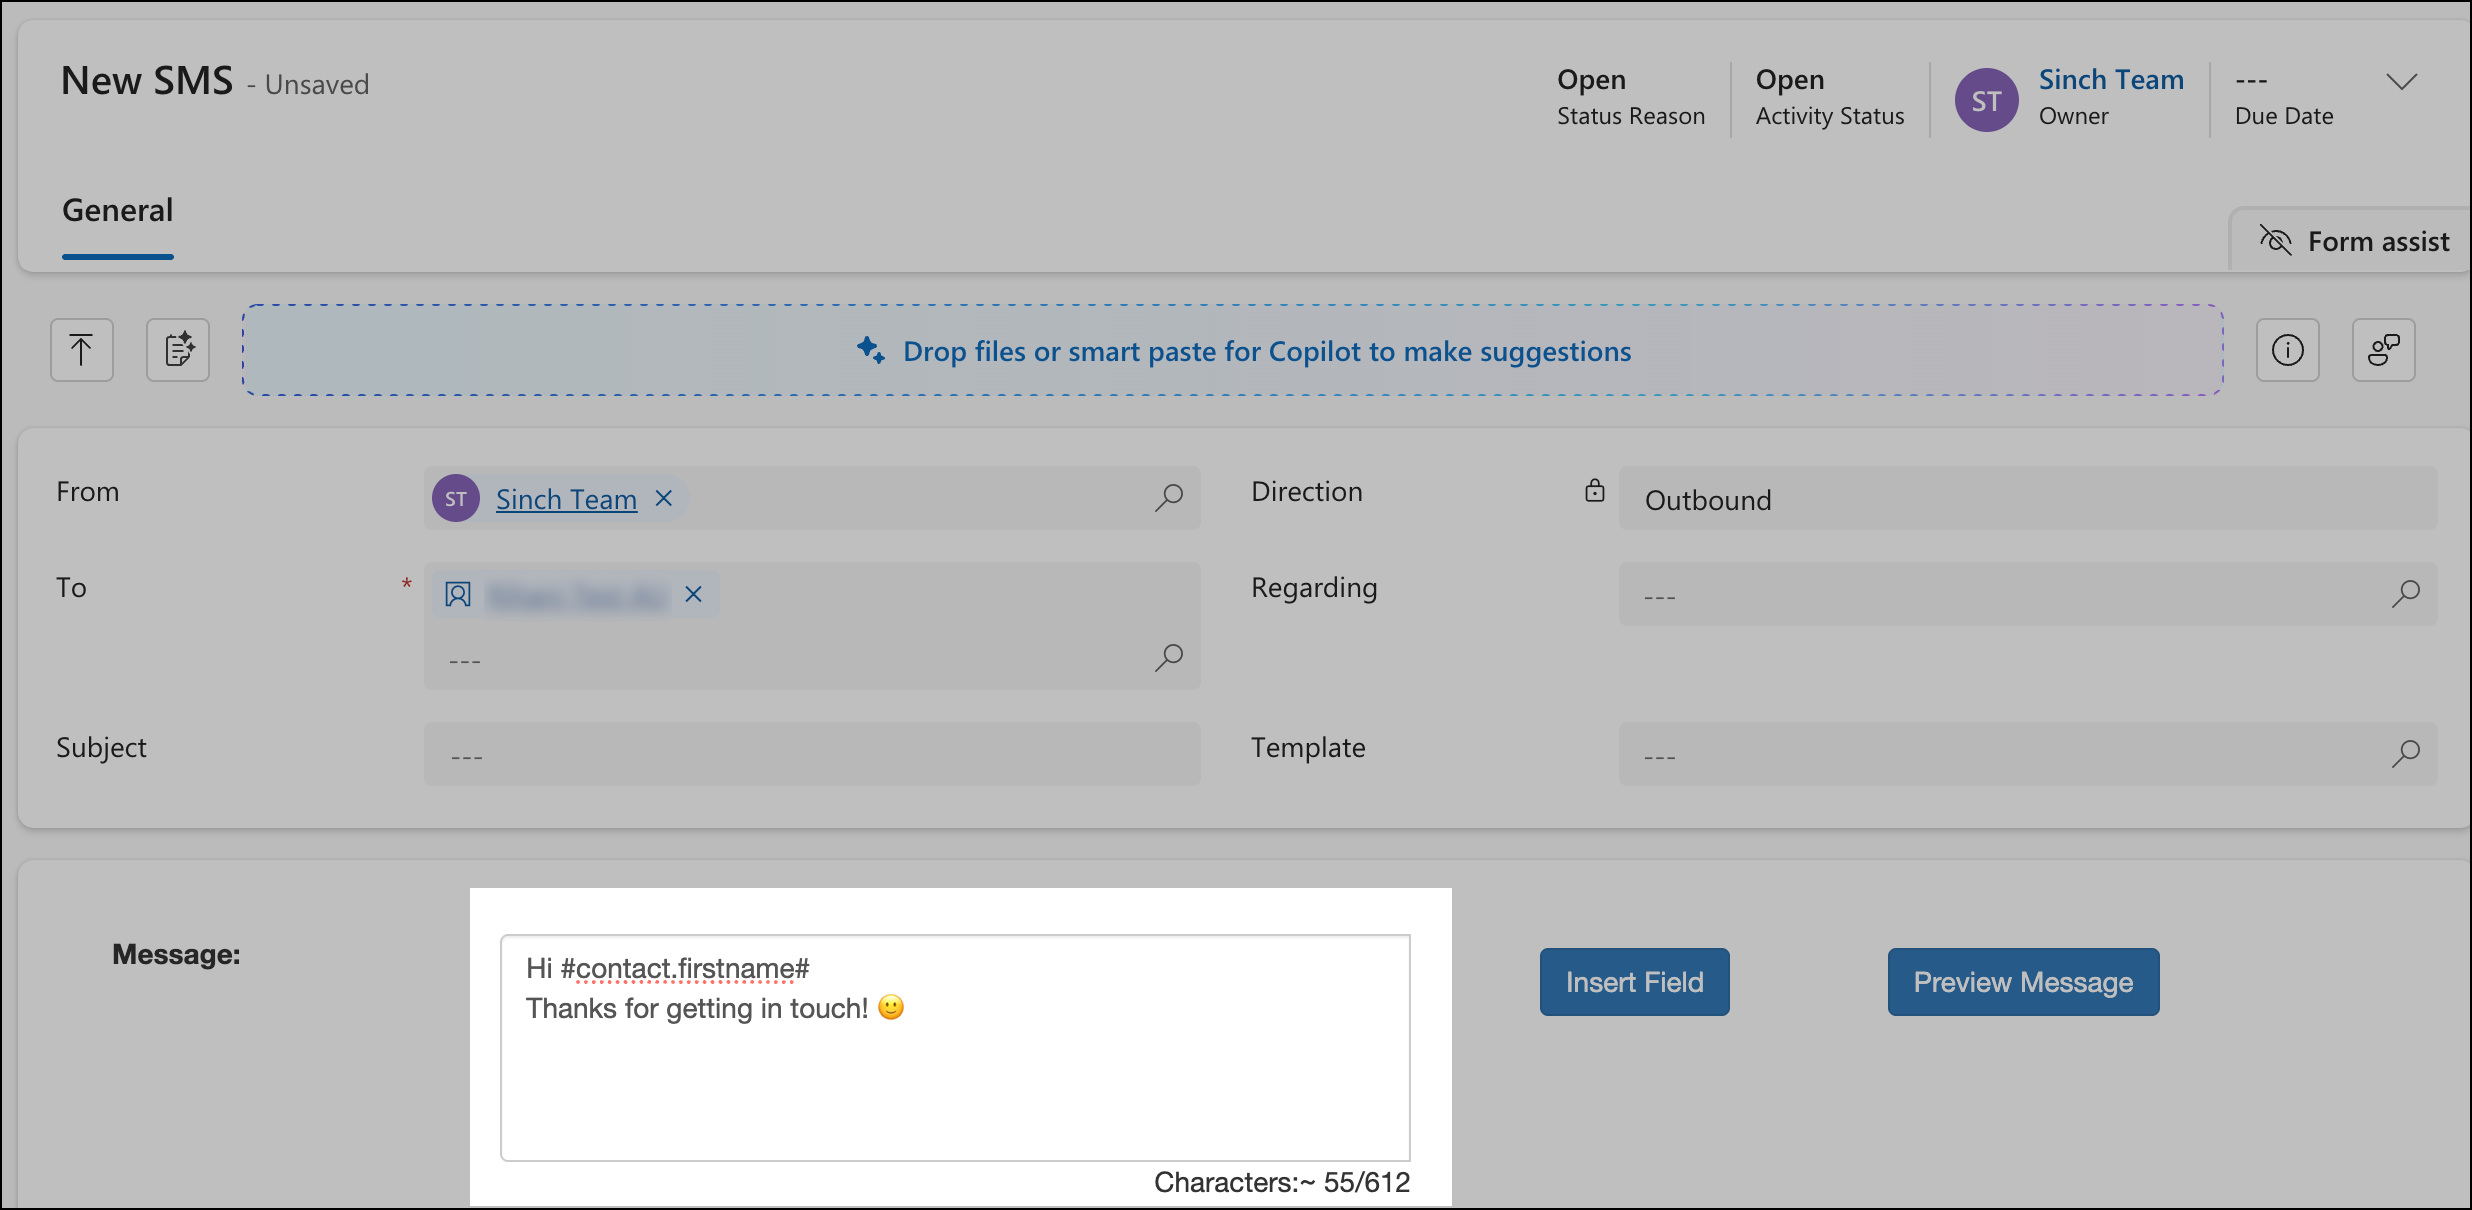Viewport: 2472px width, 1210px height.
Task: Click the Insert Field button
Action: (x=1634, y=981)
